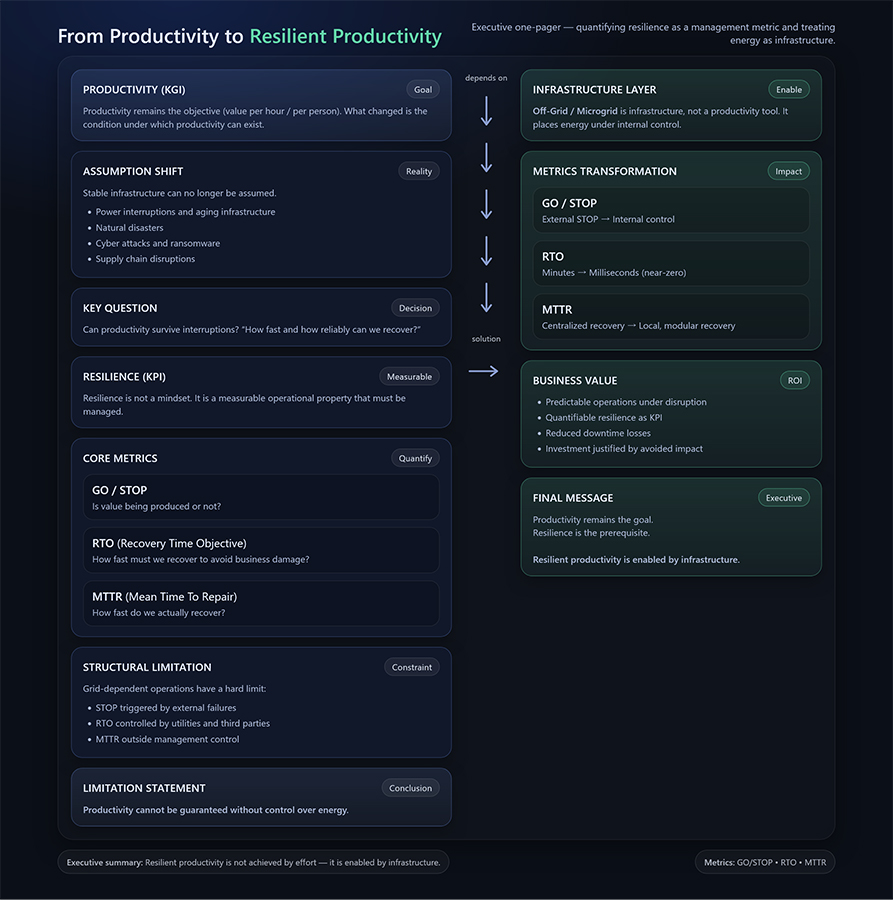893x900 pixels.
Task: Open the "RTO (Recovery Time Objective)" item in Core Metrics
Action: tap(261, 550)
